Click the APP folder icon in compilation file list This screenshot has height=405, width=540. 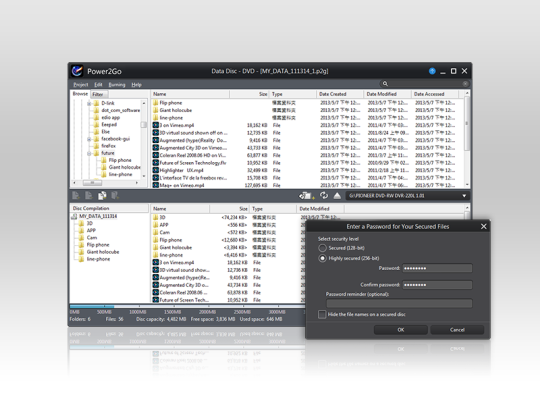(156, 225)
